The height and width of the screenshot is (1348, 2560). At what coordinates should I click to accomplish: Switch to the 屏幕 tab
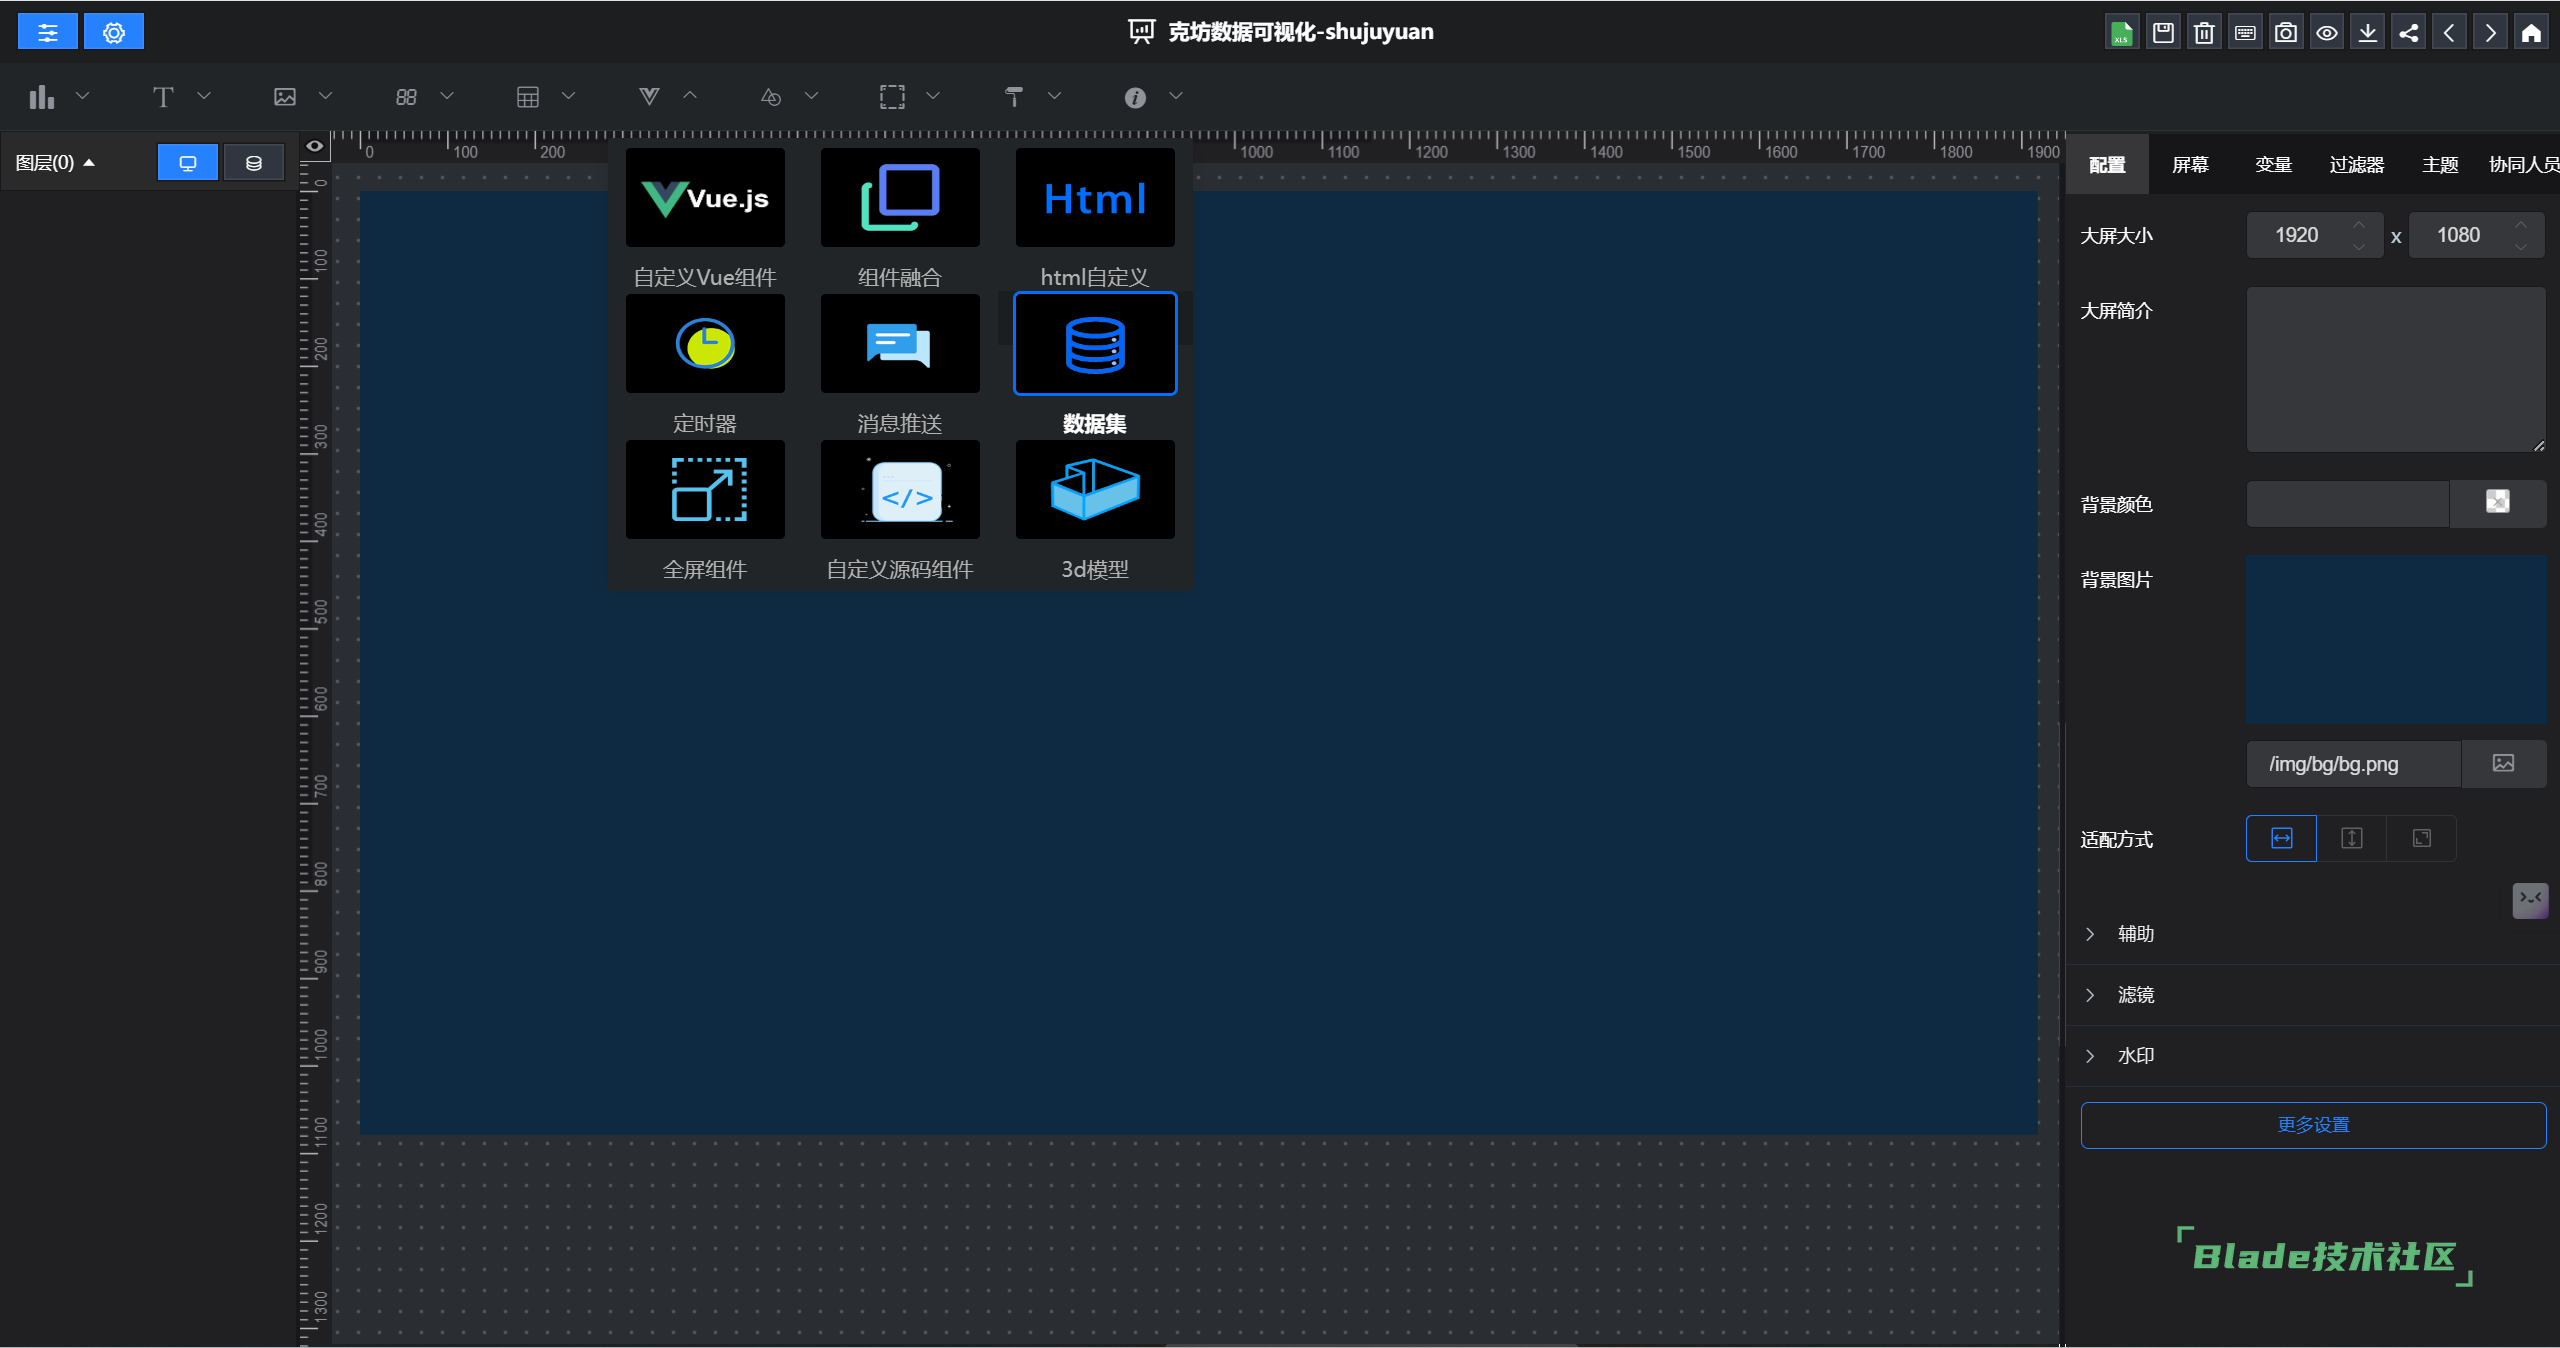[2190, 165]
